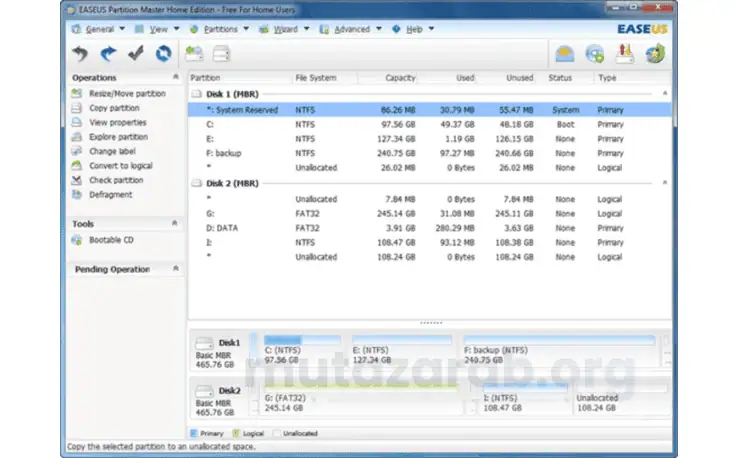The width and height of the screenshot is (738, 458).
Task: Click the Defragment icon
Action: click(x=76, y=194)
